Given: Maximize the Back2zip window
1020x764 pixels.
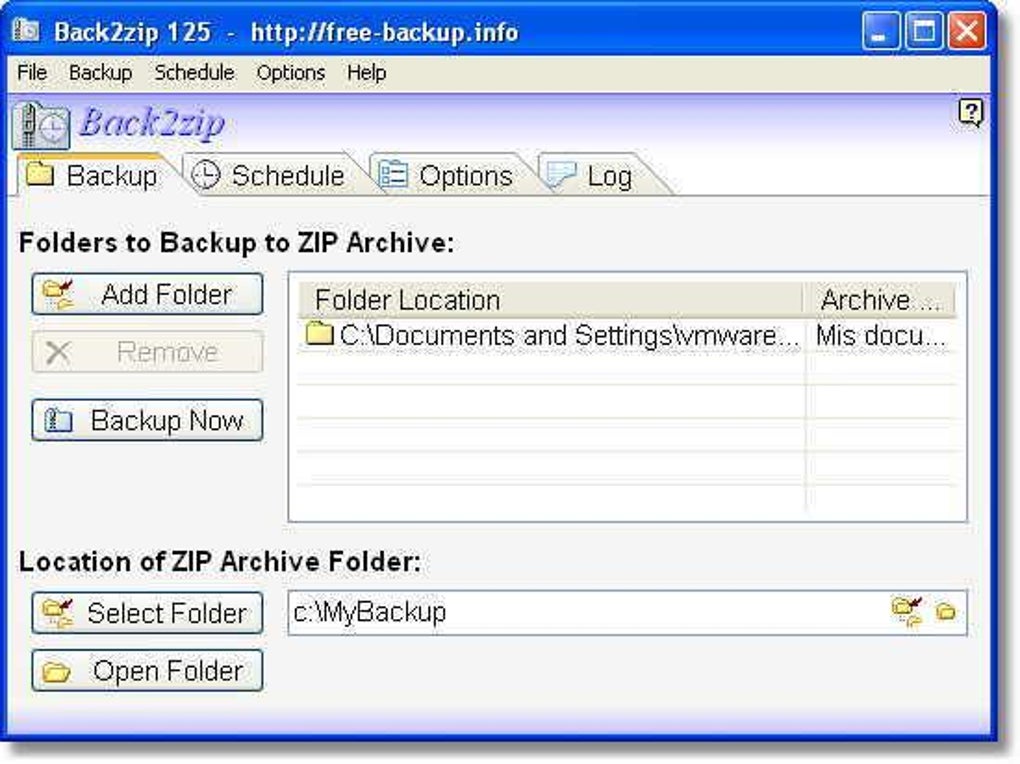Looking at the screenshot, I should tap(923, 31).
